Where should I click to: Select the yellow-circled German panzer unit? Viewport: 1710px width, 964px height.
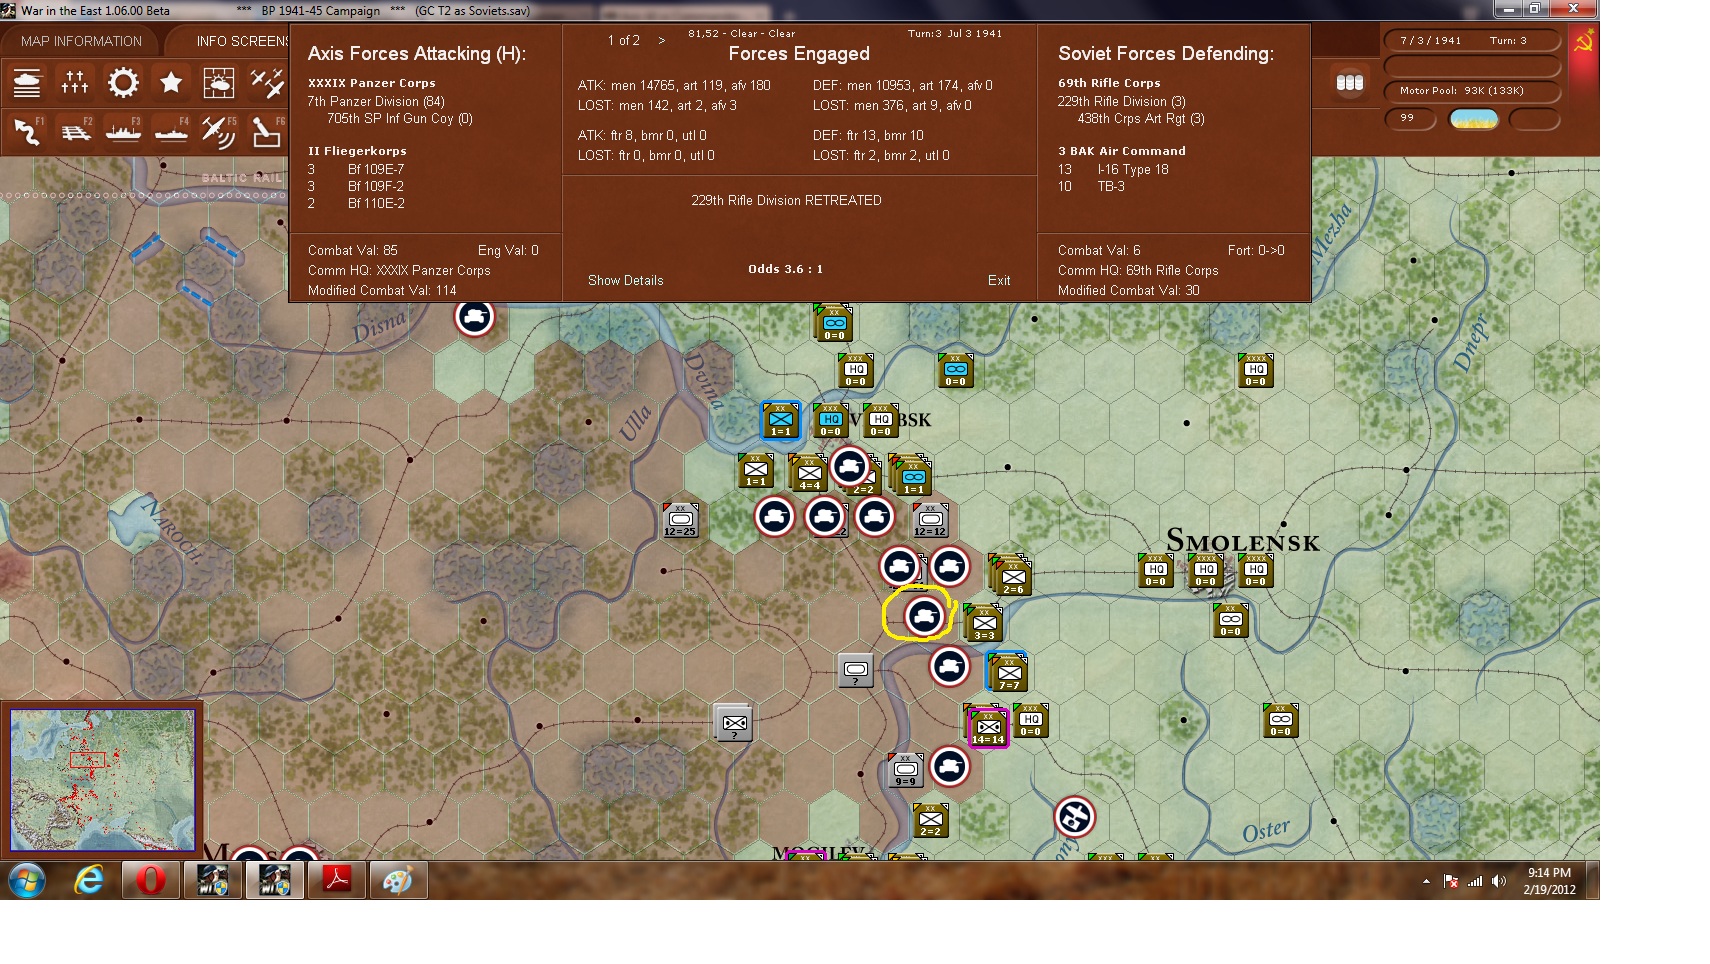[923, 617]
